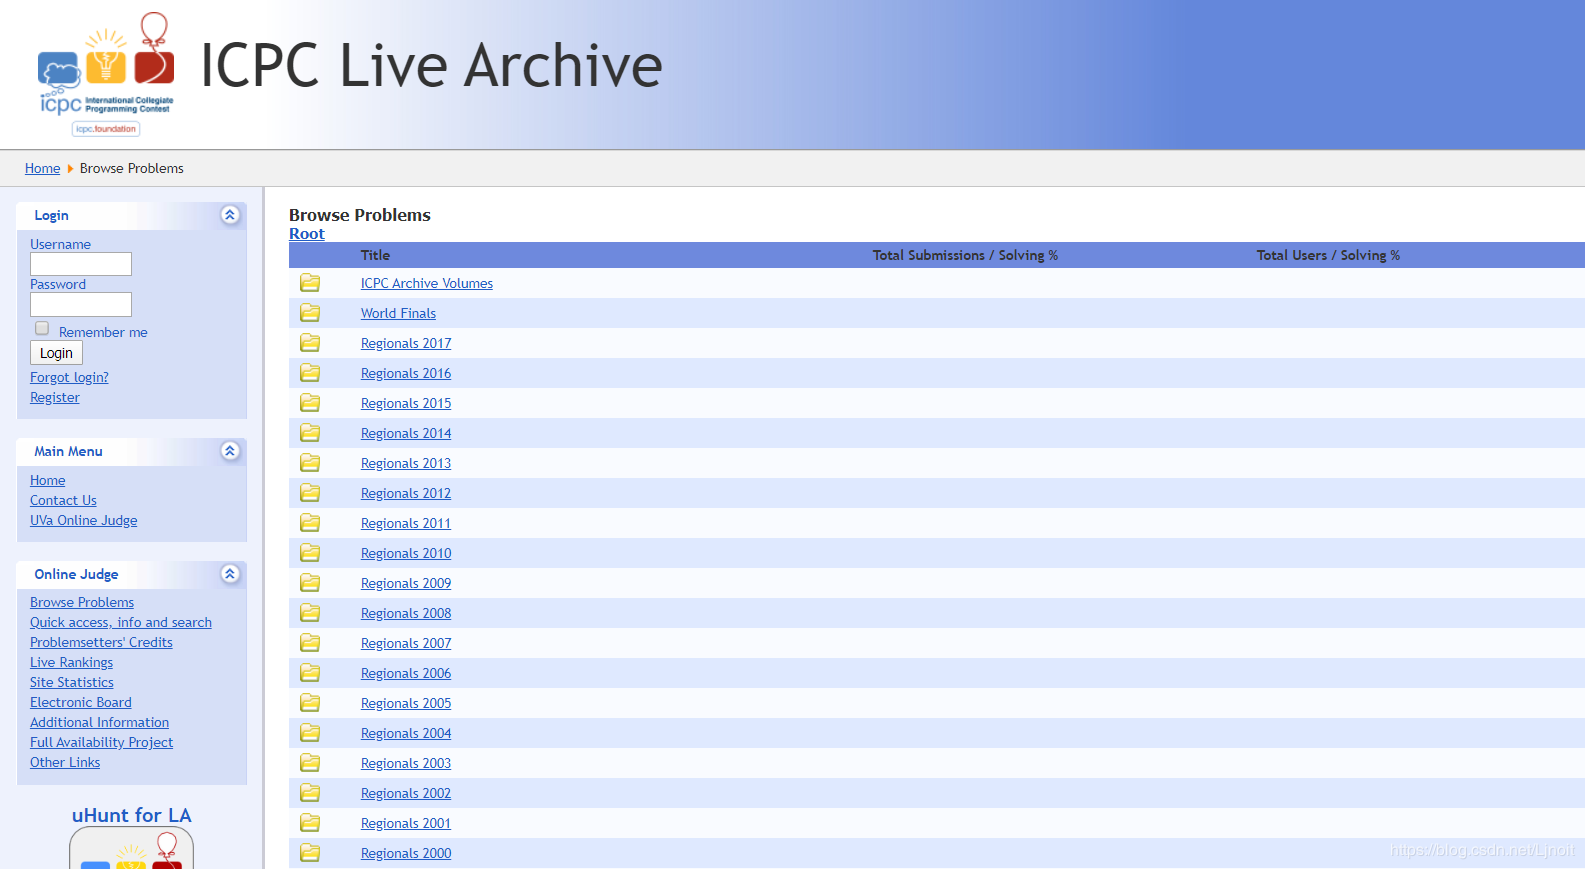The width and height of the screenshot is (1585, 869).
Task: Open the Forgot login? link
Action: tap(69, 377)
